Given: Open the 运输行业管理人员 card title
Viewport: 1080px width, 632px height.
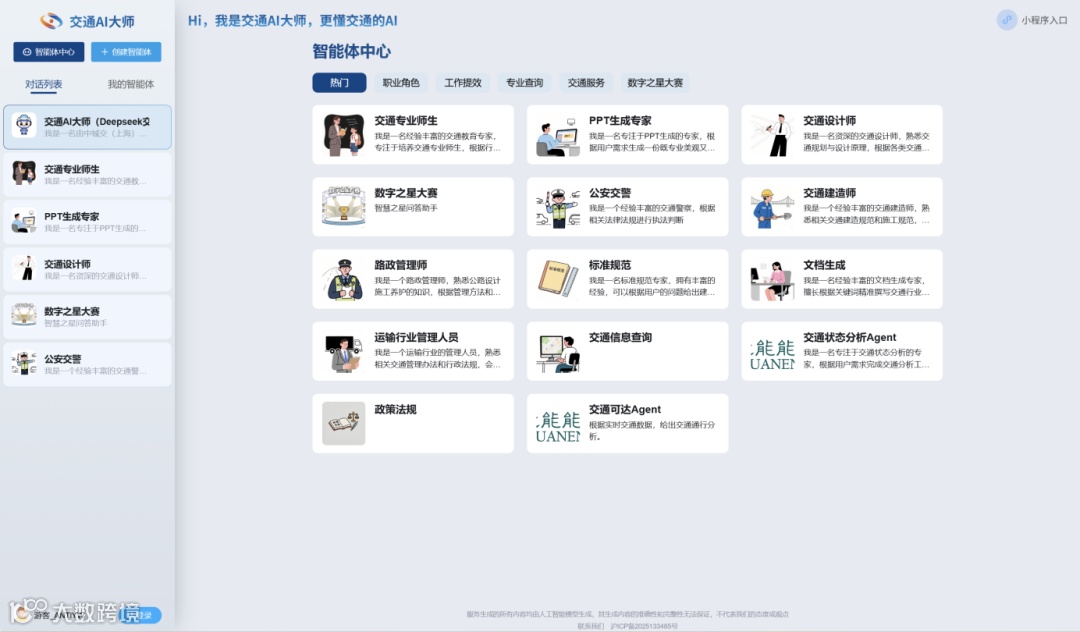Looking at the screenshot, I should tap(416, 337).
